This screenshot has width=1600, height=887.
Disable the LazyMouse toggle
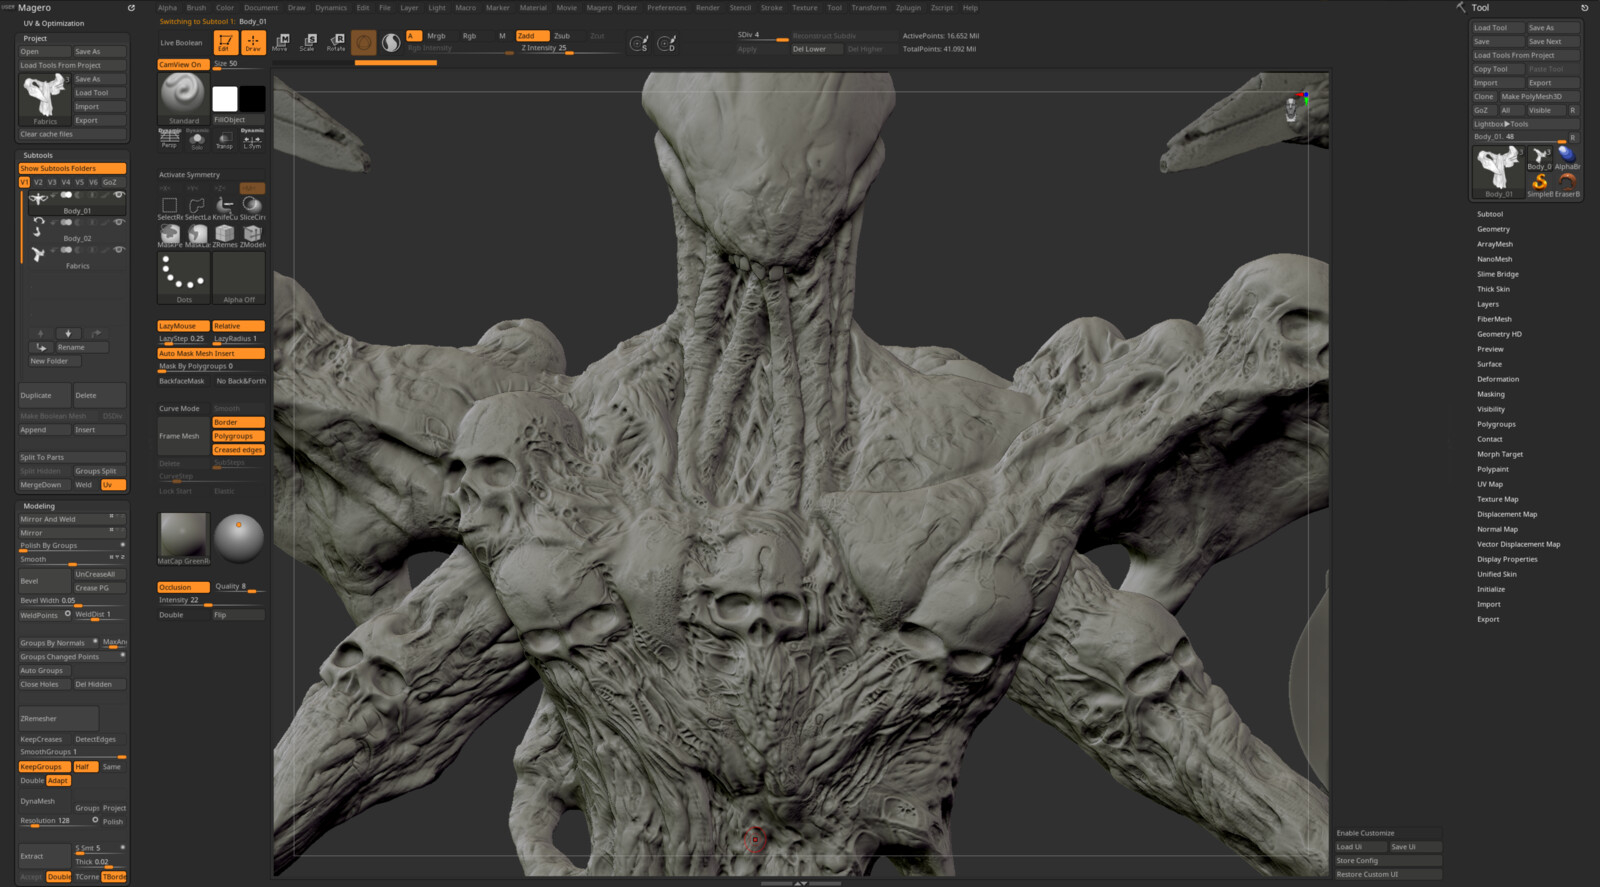pyautogui.click(x=183, y=326)
